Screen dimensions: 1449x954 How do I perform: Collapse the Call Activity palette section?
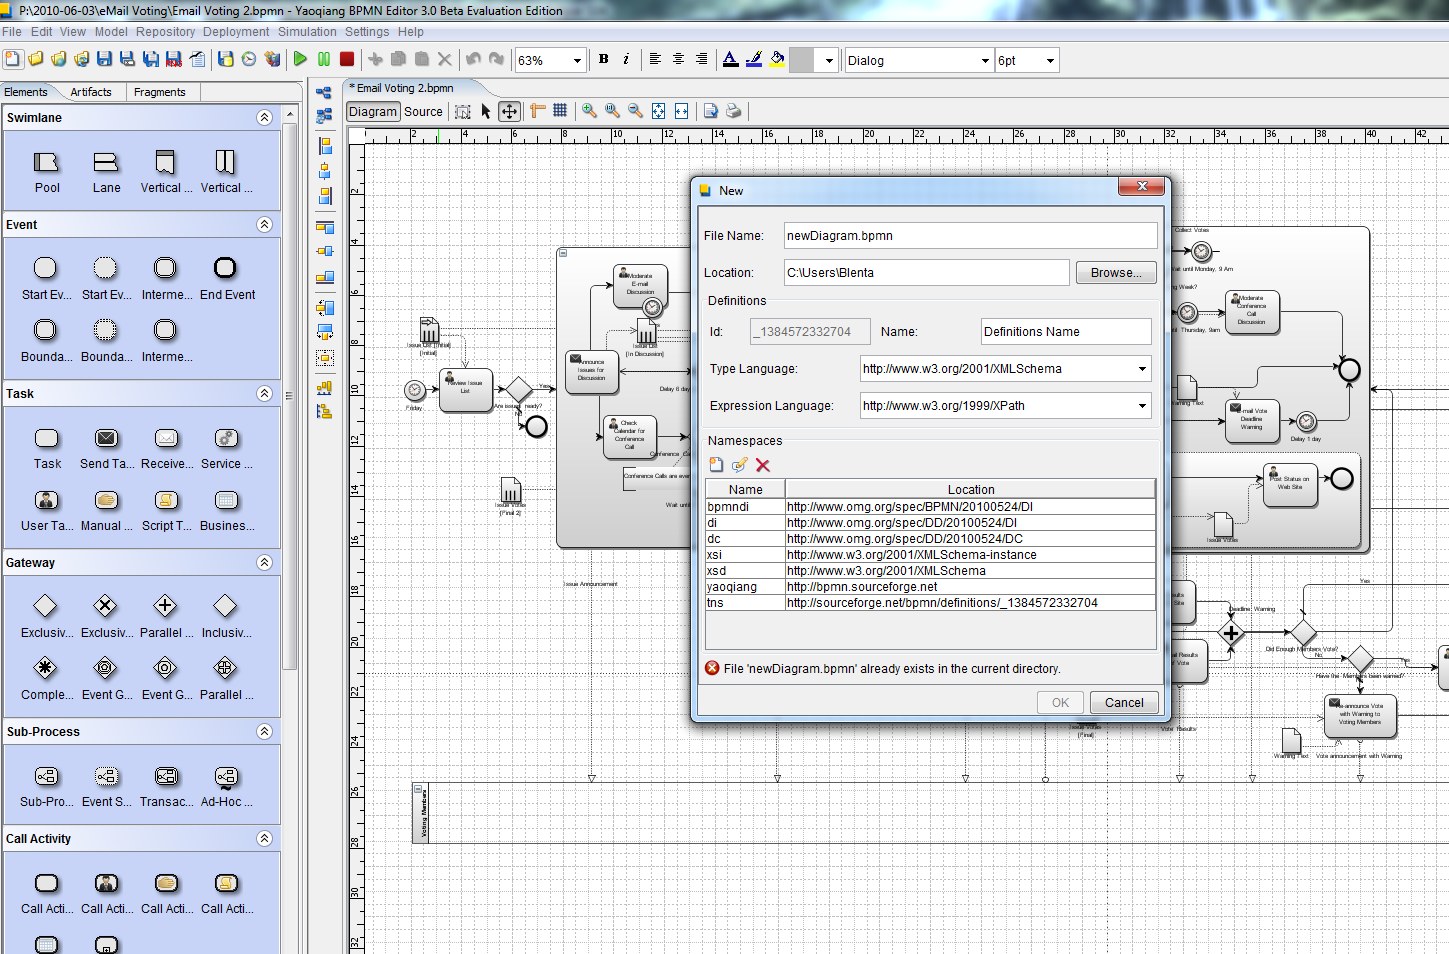pyautogui.click(x=264, y=839)
